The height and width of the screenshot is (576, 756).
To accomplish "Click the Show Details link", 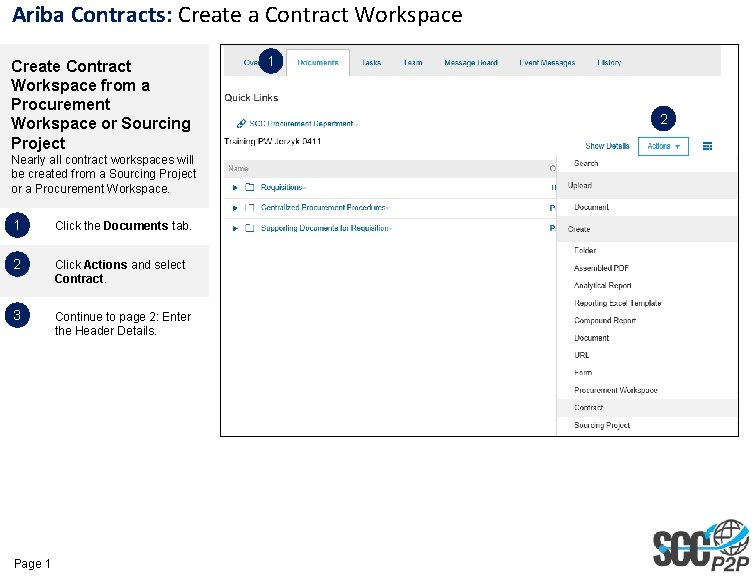I will point(607,146).
